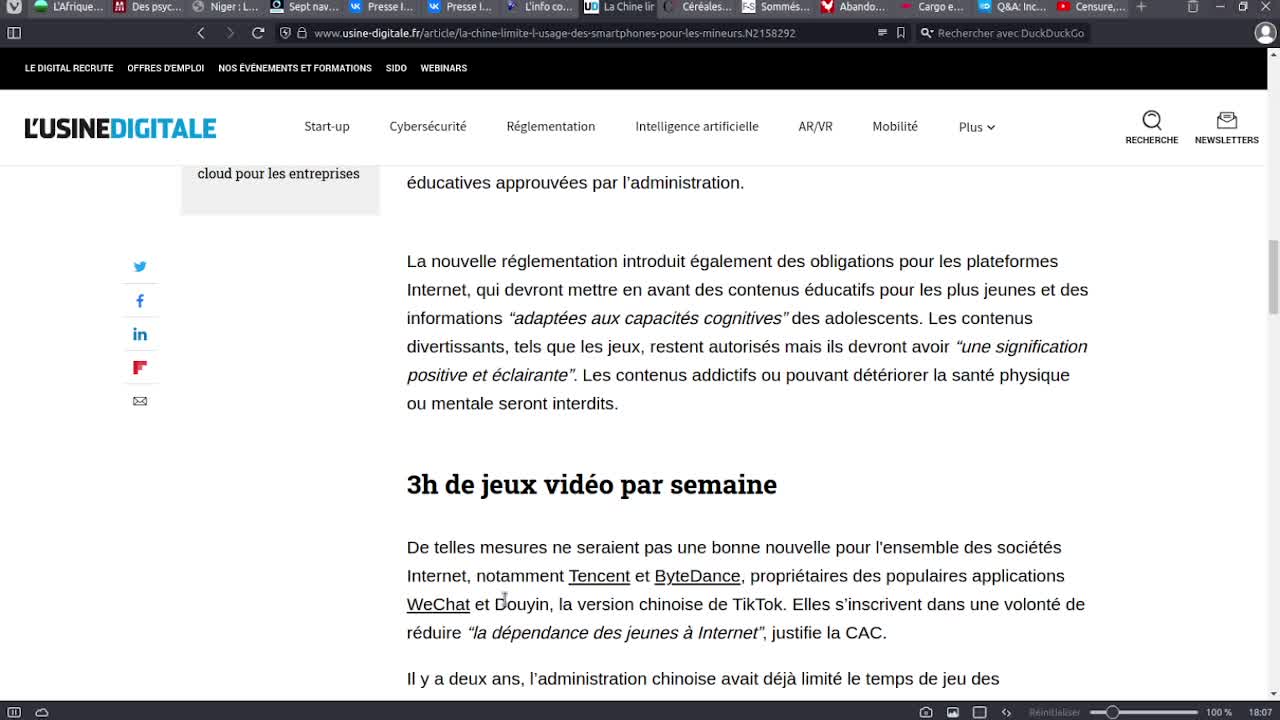This screenshot has height=720, width=1280.
Task: Go back to previous page
Action: 201,33
